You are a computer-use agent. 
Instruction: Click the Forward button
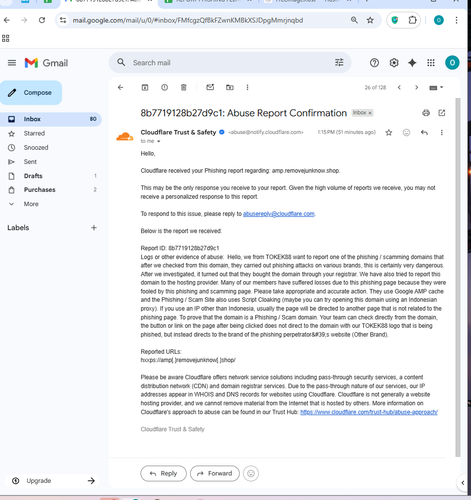tap(215, 473)
